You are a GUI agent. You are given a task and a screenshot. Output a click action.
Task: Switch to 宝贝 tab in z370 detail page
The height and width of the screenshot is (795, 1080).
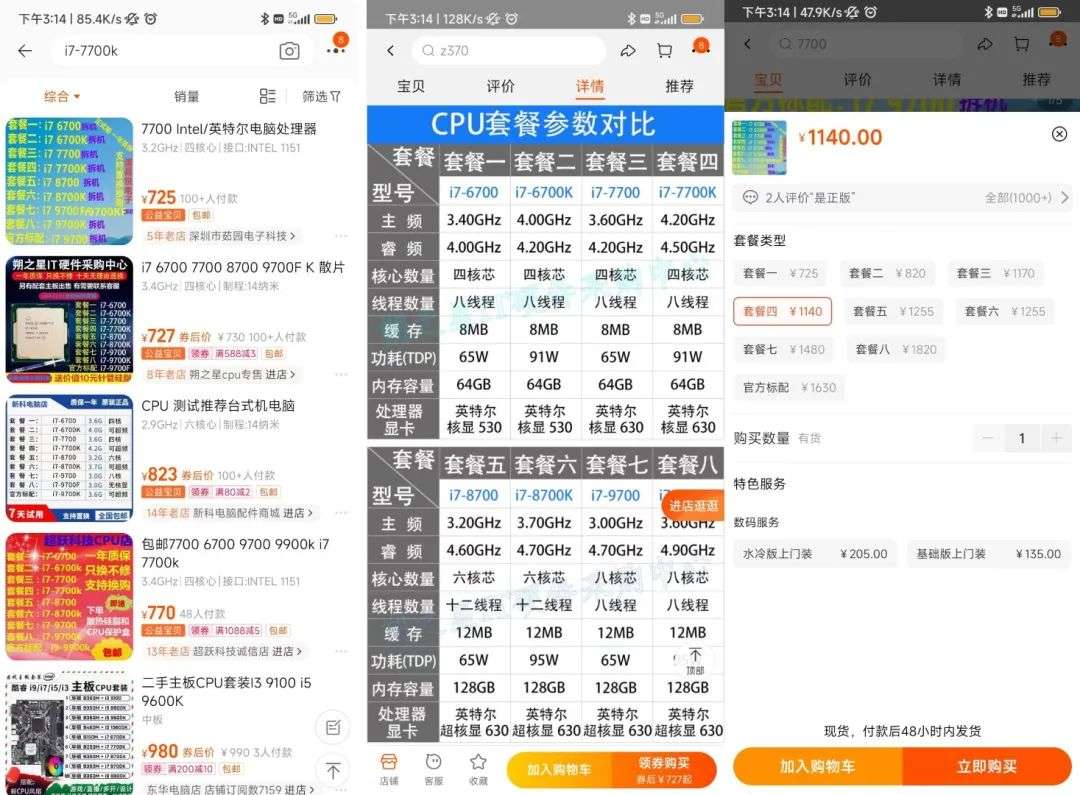pos(411,86)
